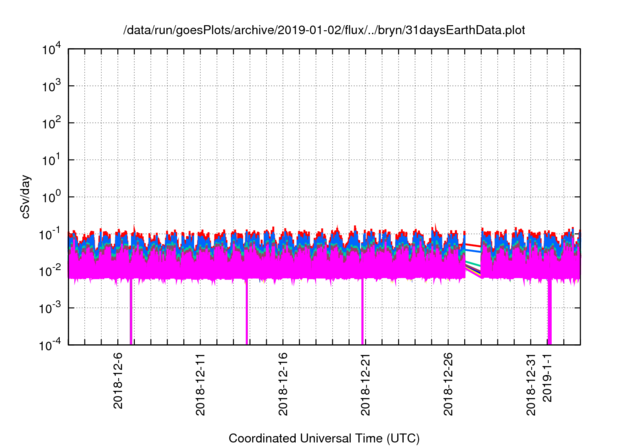Click the cSv/day y-axis label
This screenshot has width=640, height=448.
(x=26, y=196)
